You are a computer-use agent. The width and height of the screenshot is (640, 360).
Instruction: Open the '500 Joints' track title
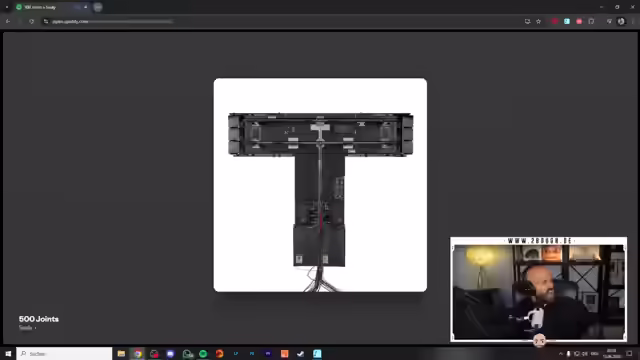click(x=39, y=319)
